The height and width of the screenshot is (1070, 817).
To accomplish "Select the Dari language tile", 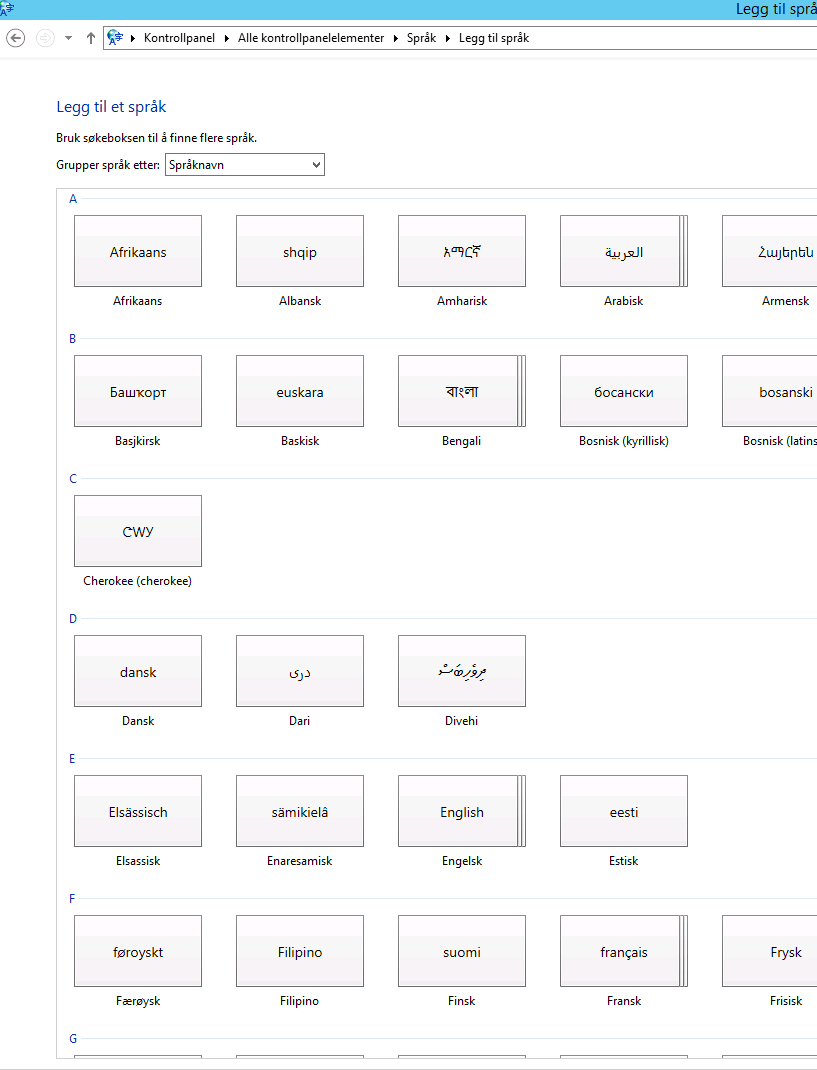I will click(300, 671).
